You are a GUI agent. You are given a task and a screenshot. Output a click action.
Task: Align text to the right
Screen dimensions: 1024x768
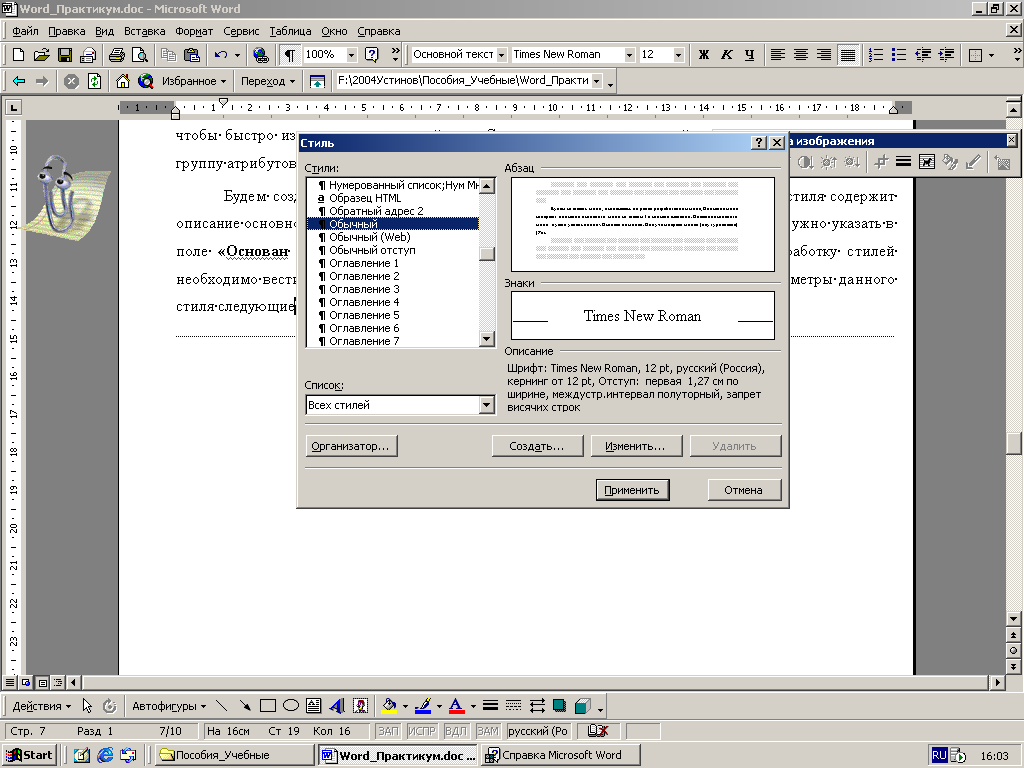point(824,55)
